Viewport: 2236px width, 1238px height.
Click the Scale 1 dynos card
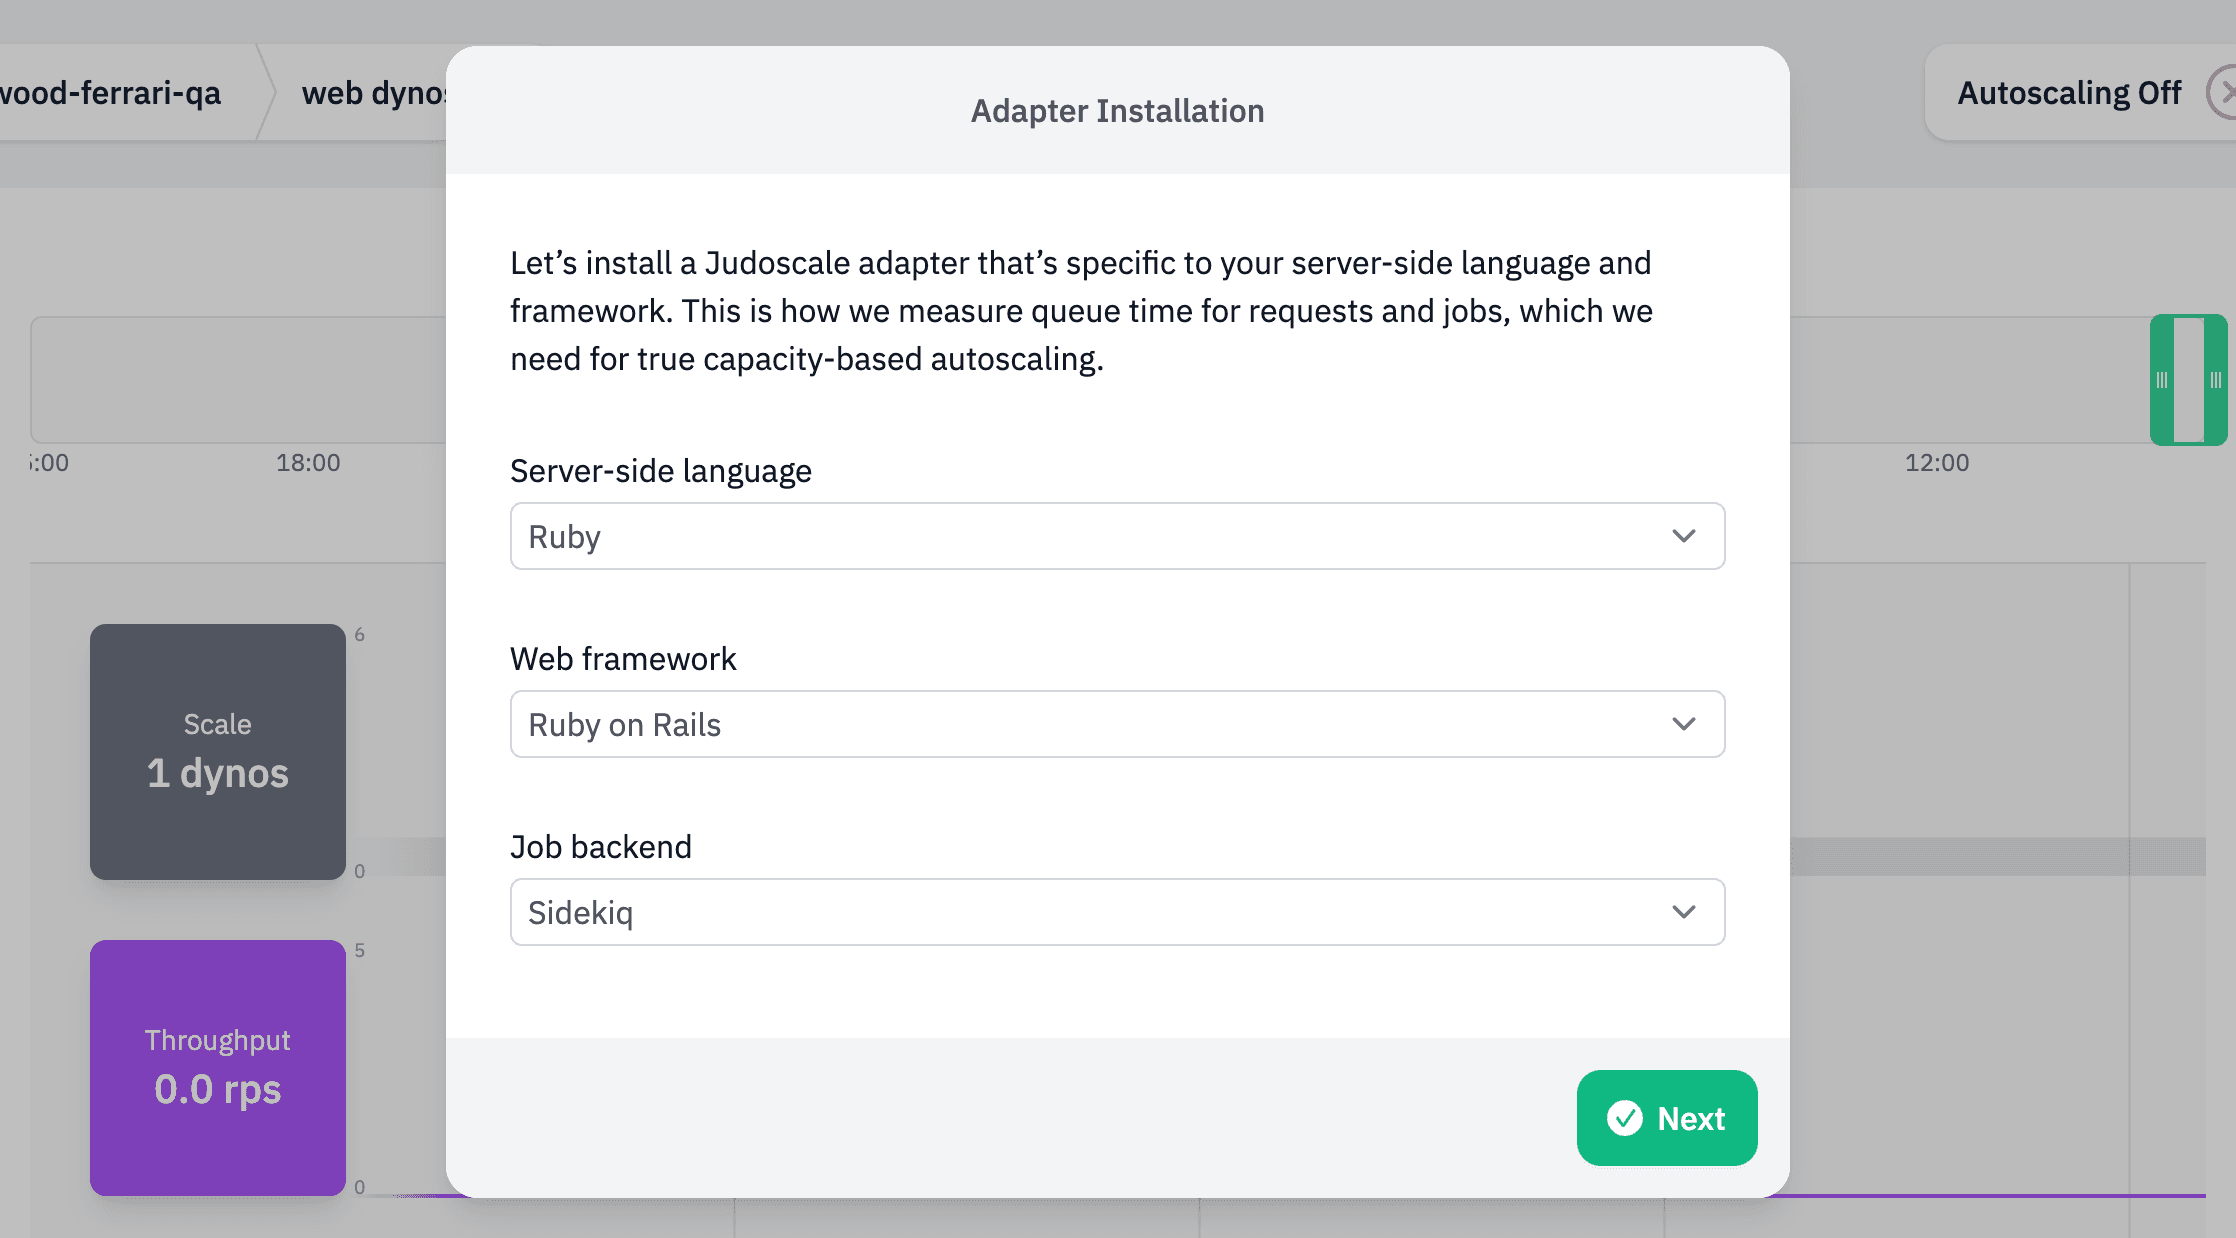[218, 752]
